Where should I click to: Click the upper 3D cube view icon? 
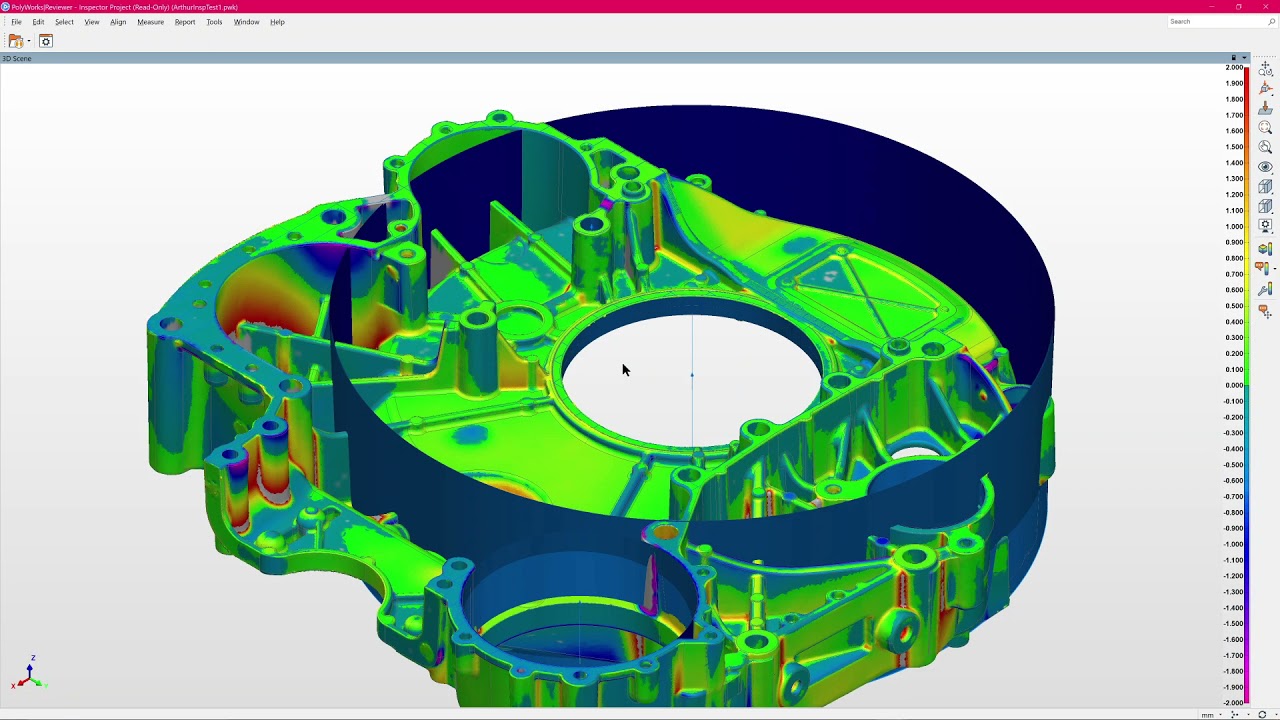pos(1265,186)
